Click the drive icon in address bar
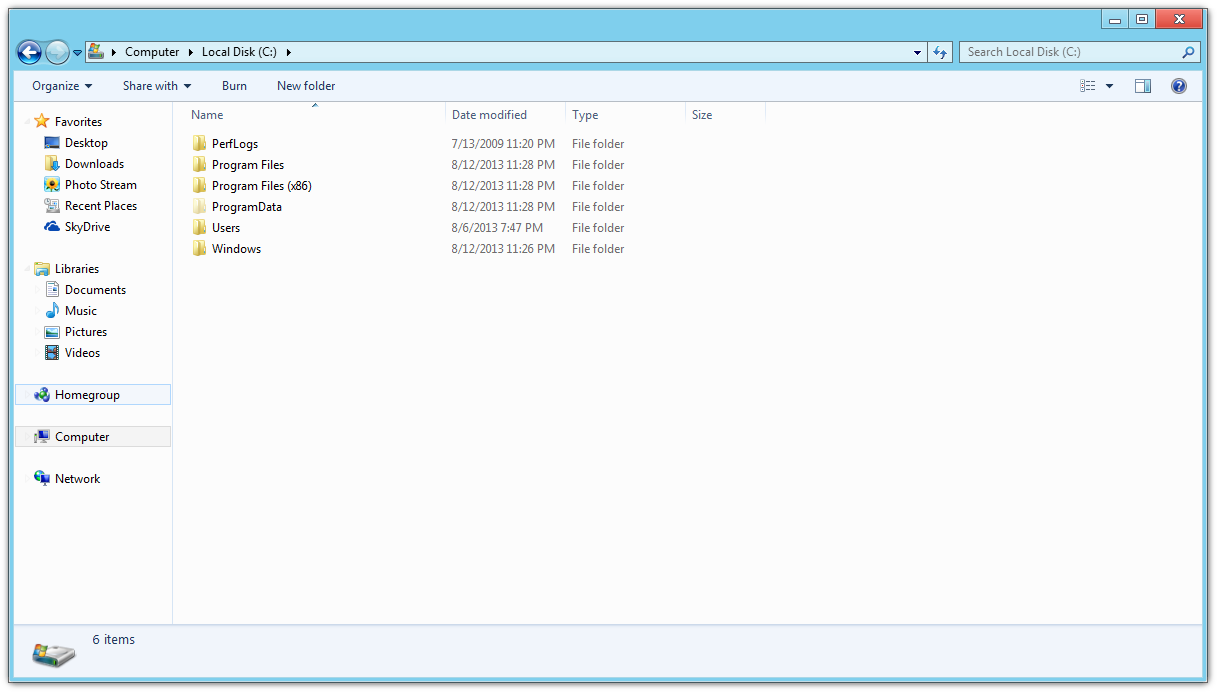The width and height of the screenshot is (1217, 692). coord(96,51)
